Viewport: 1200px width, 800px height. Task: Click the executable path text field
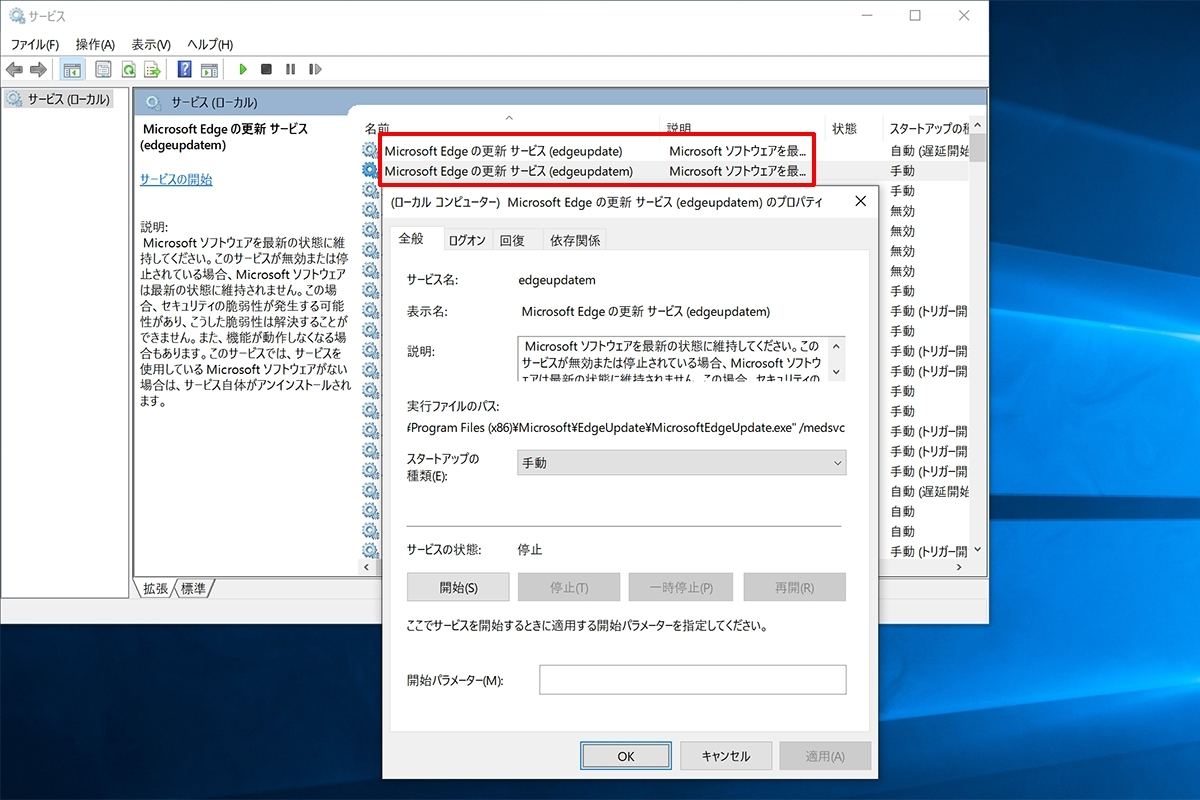[x=626, y=428]
